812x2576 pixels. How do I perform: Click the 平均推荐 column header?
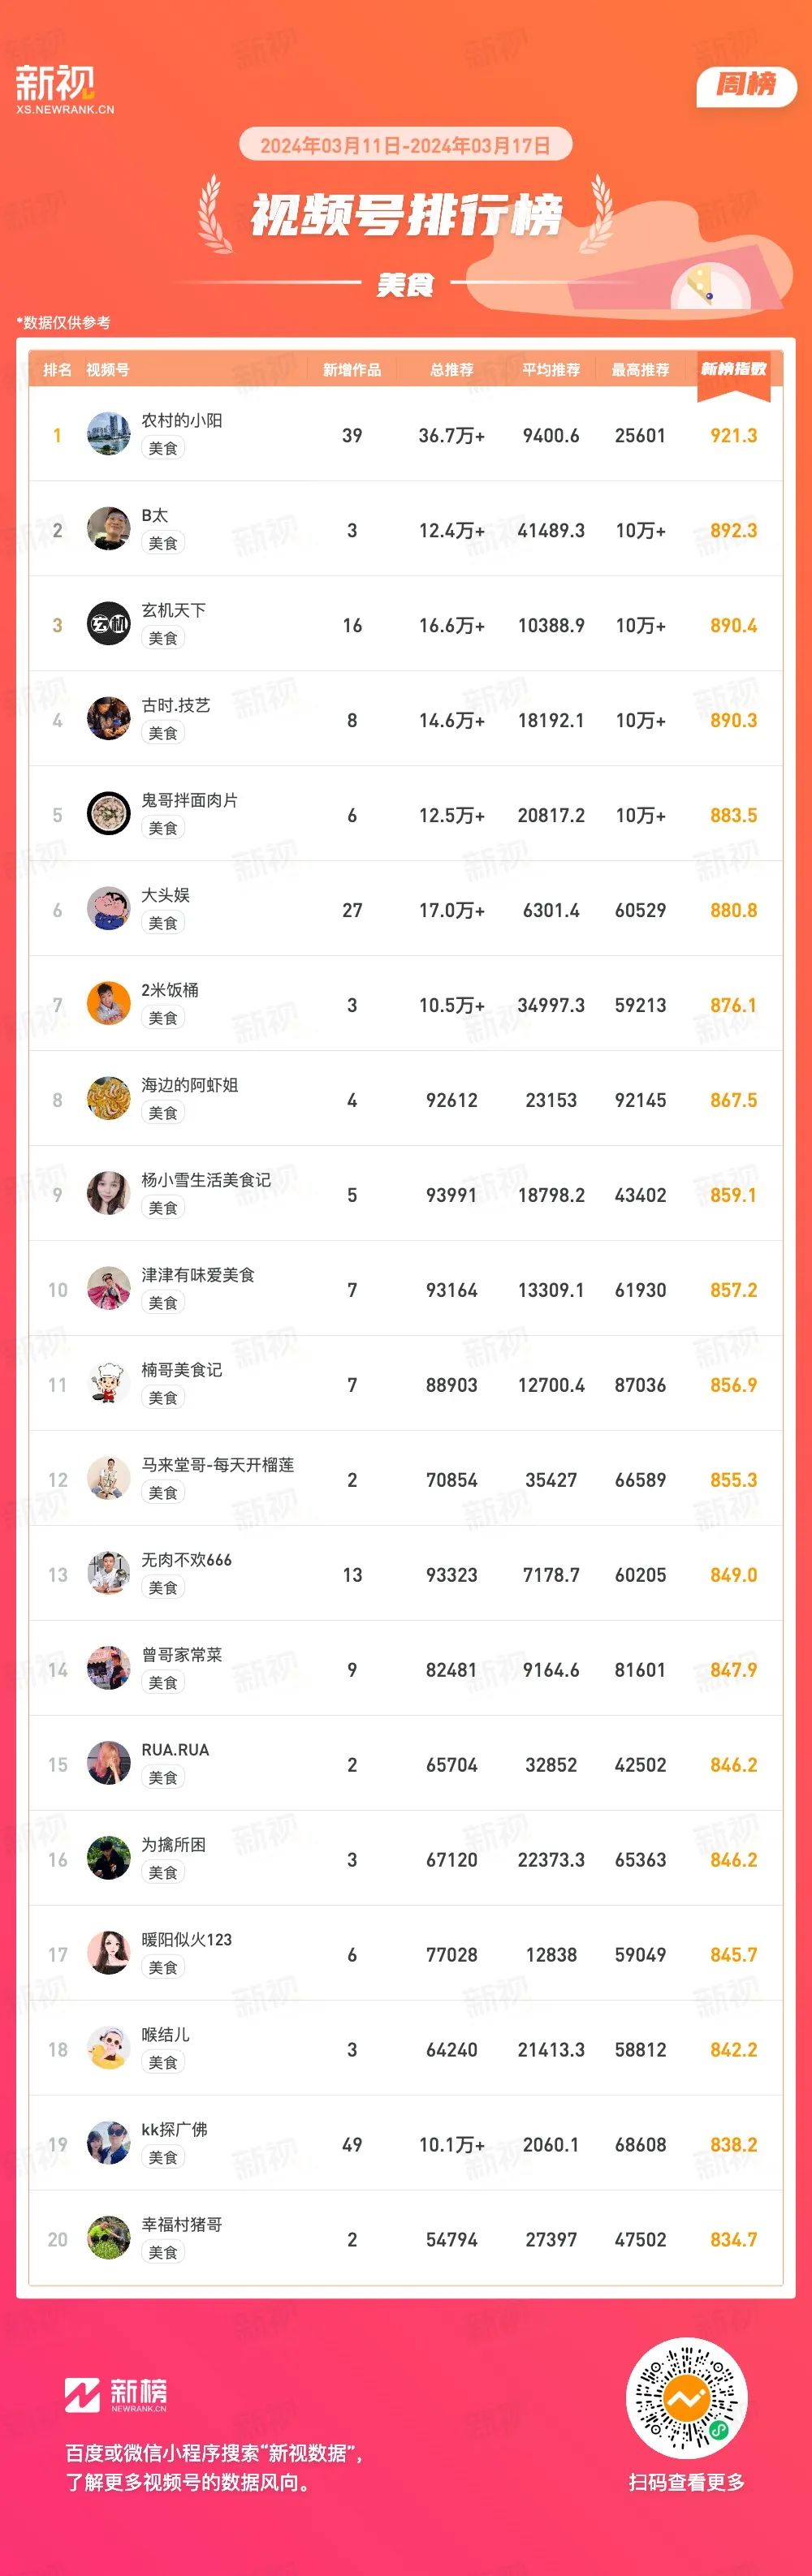point(551,370)
